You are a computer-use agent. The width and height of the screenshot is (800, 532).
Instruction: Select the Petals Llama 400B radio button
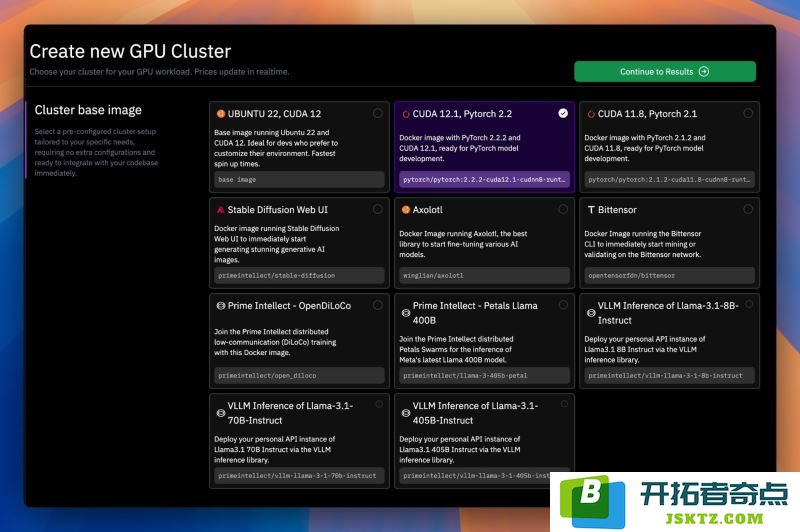[563, 305]
